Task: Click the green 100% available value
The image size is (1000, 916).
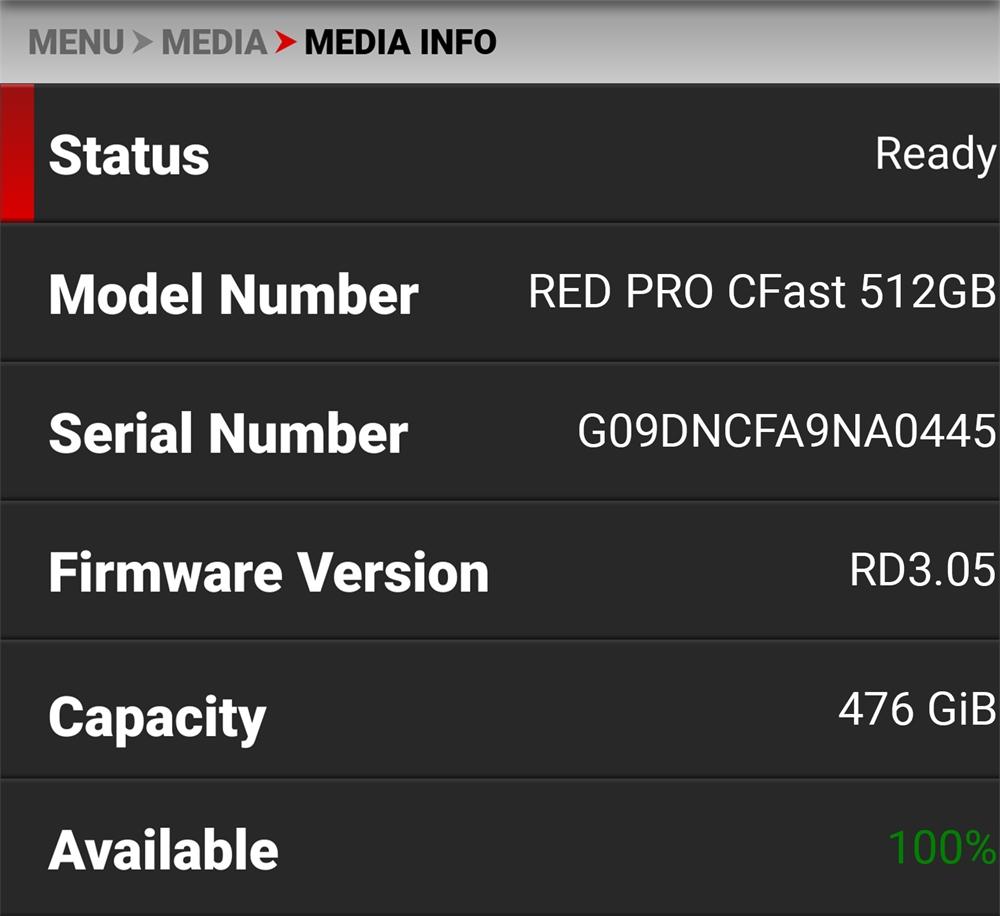Action: point(941,848)
